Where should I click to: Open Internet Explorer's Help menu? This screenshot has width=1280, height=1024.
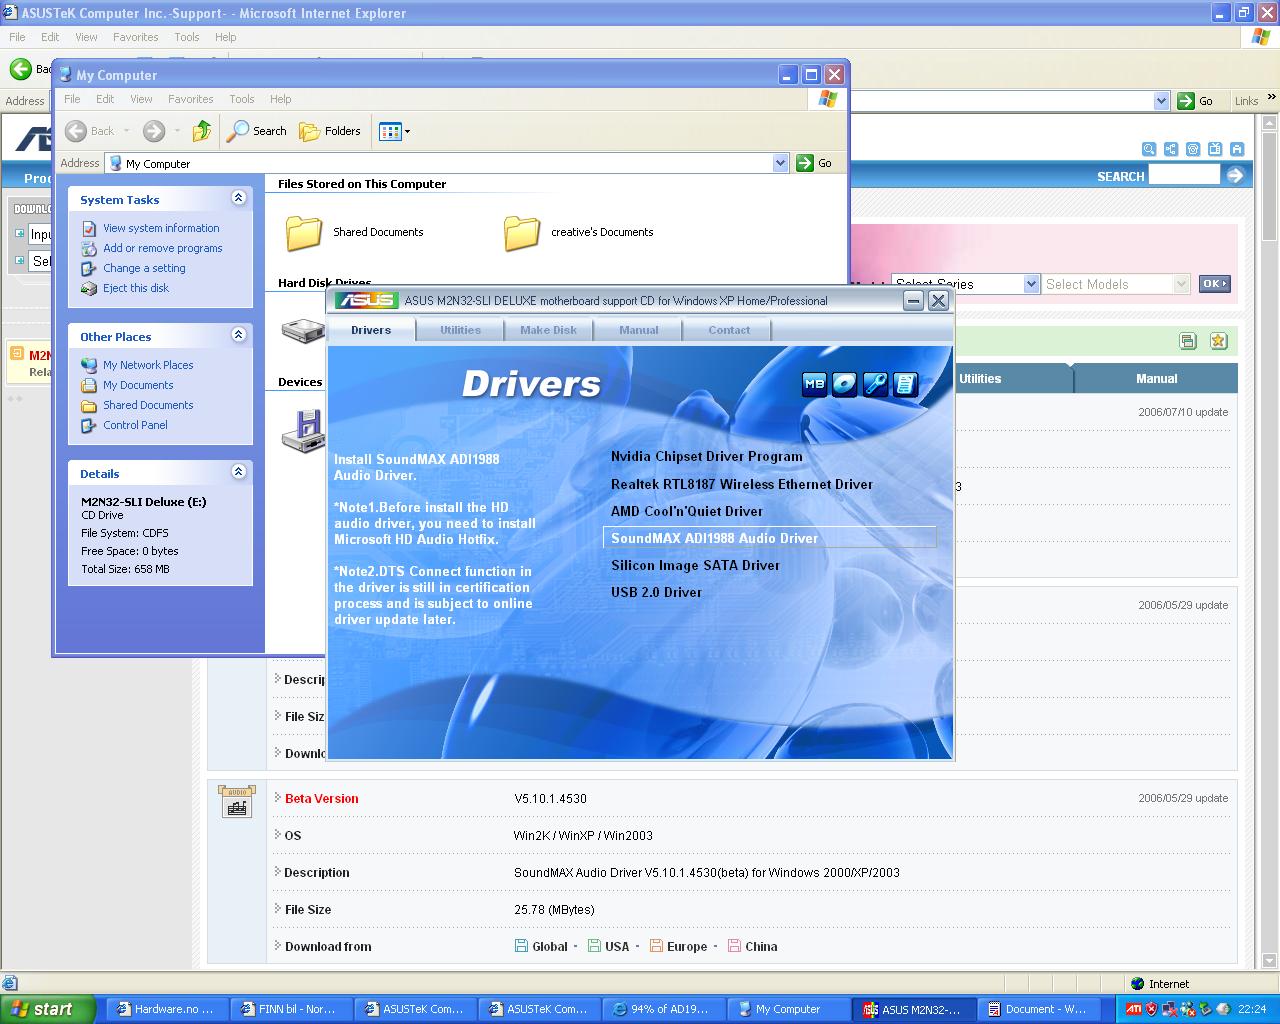226,37
